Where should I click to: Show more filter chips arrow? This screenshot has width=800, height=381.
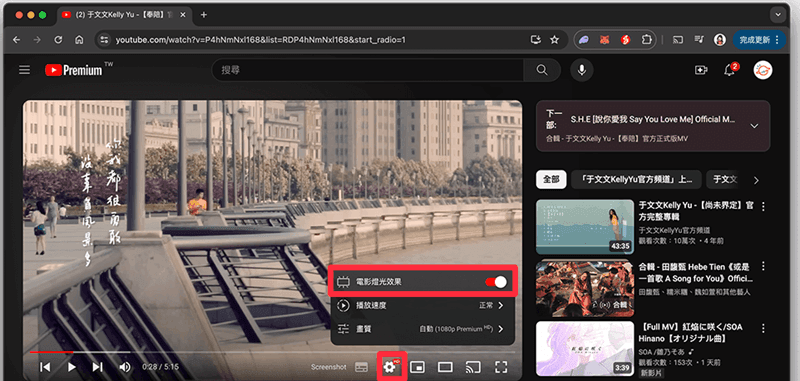(x=756, y=180)
